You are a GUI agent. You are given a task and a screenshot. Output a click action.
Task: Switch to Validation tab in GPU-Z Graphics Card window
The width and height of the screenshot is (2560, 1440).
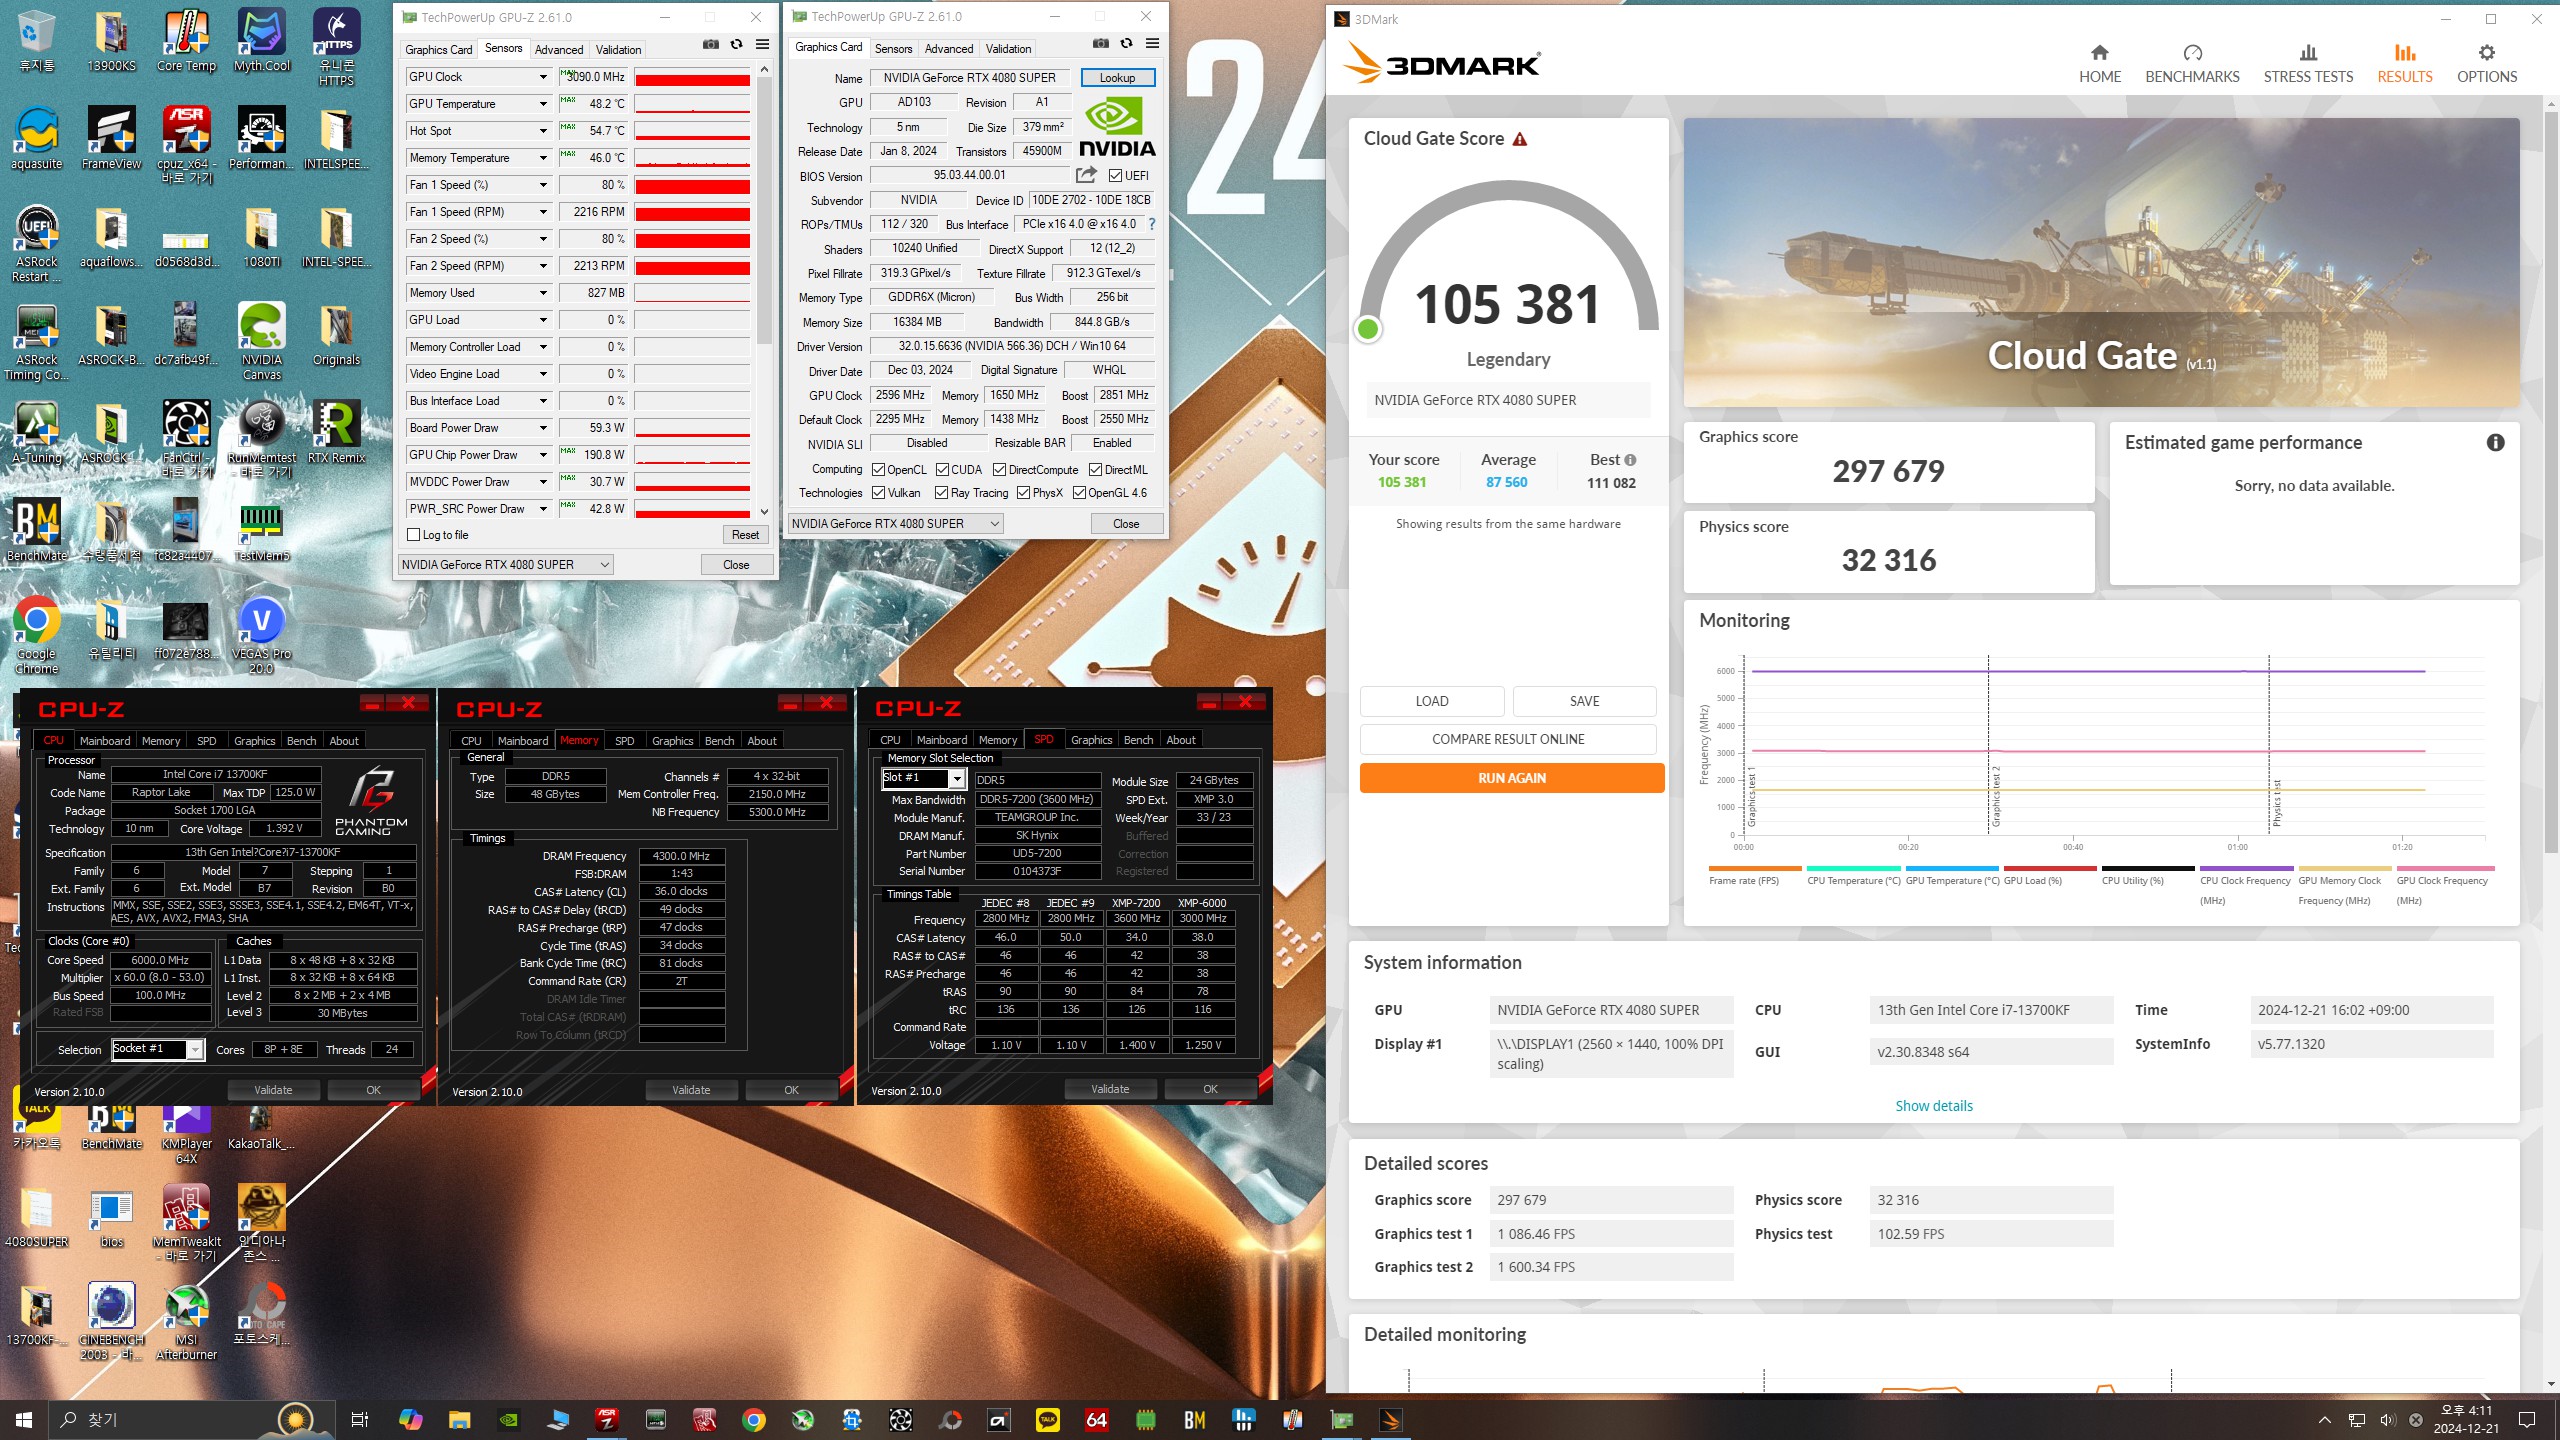point(1008,49)
